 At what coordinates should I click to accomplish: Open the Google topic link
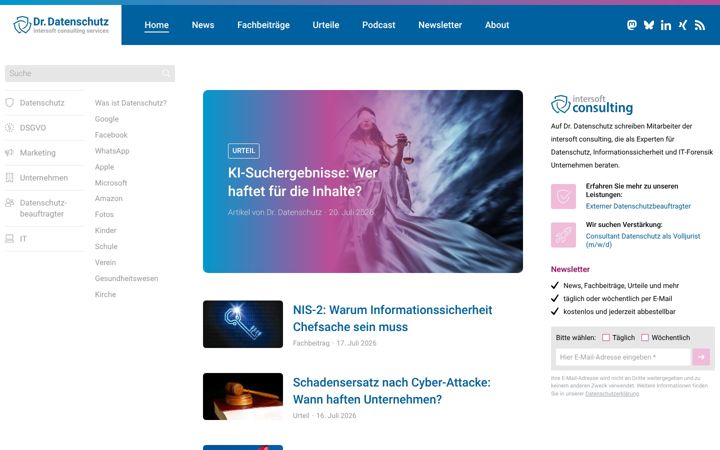coord(107,119)
